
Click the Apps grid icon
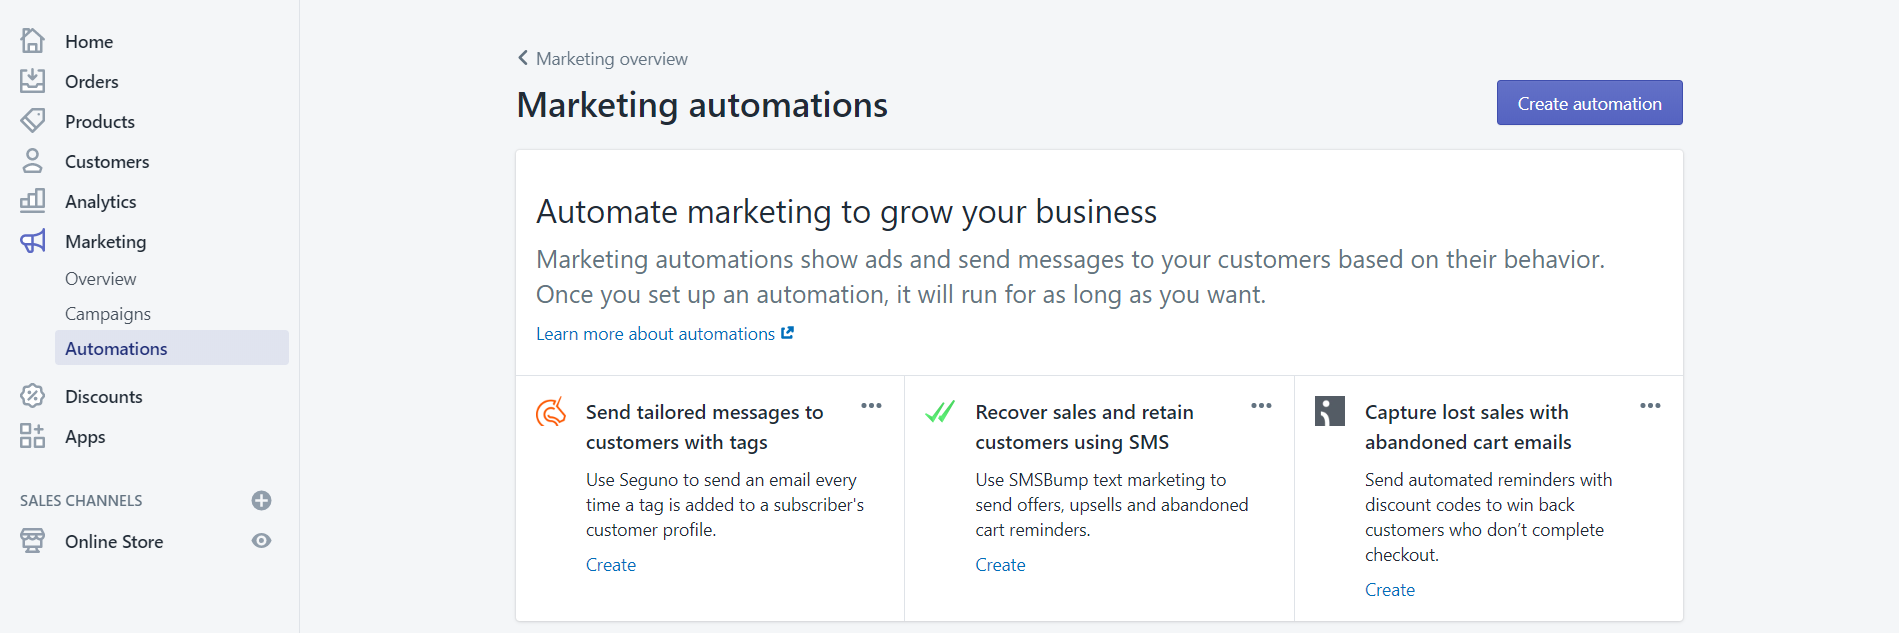[33, 436]
